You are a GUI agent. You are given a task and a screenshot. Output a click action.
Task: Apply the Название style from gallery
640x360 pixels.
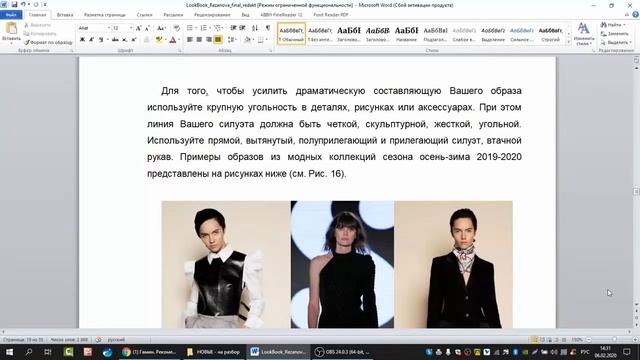406,34
